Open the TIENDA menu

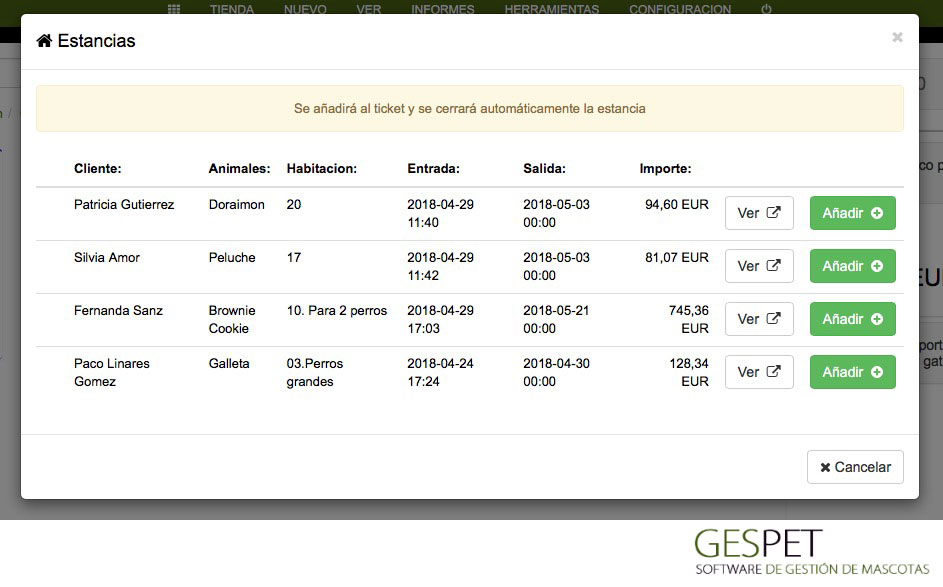[232, 8]
